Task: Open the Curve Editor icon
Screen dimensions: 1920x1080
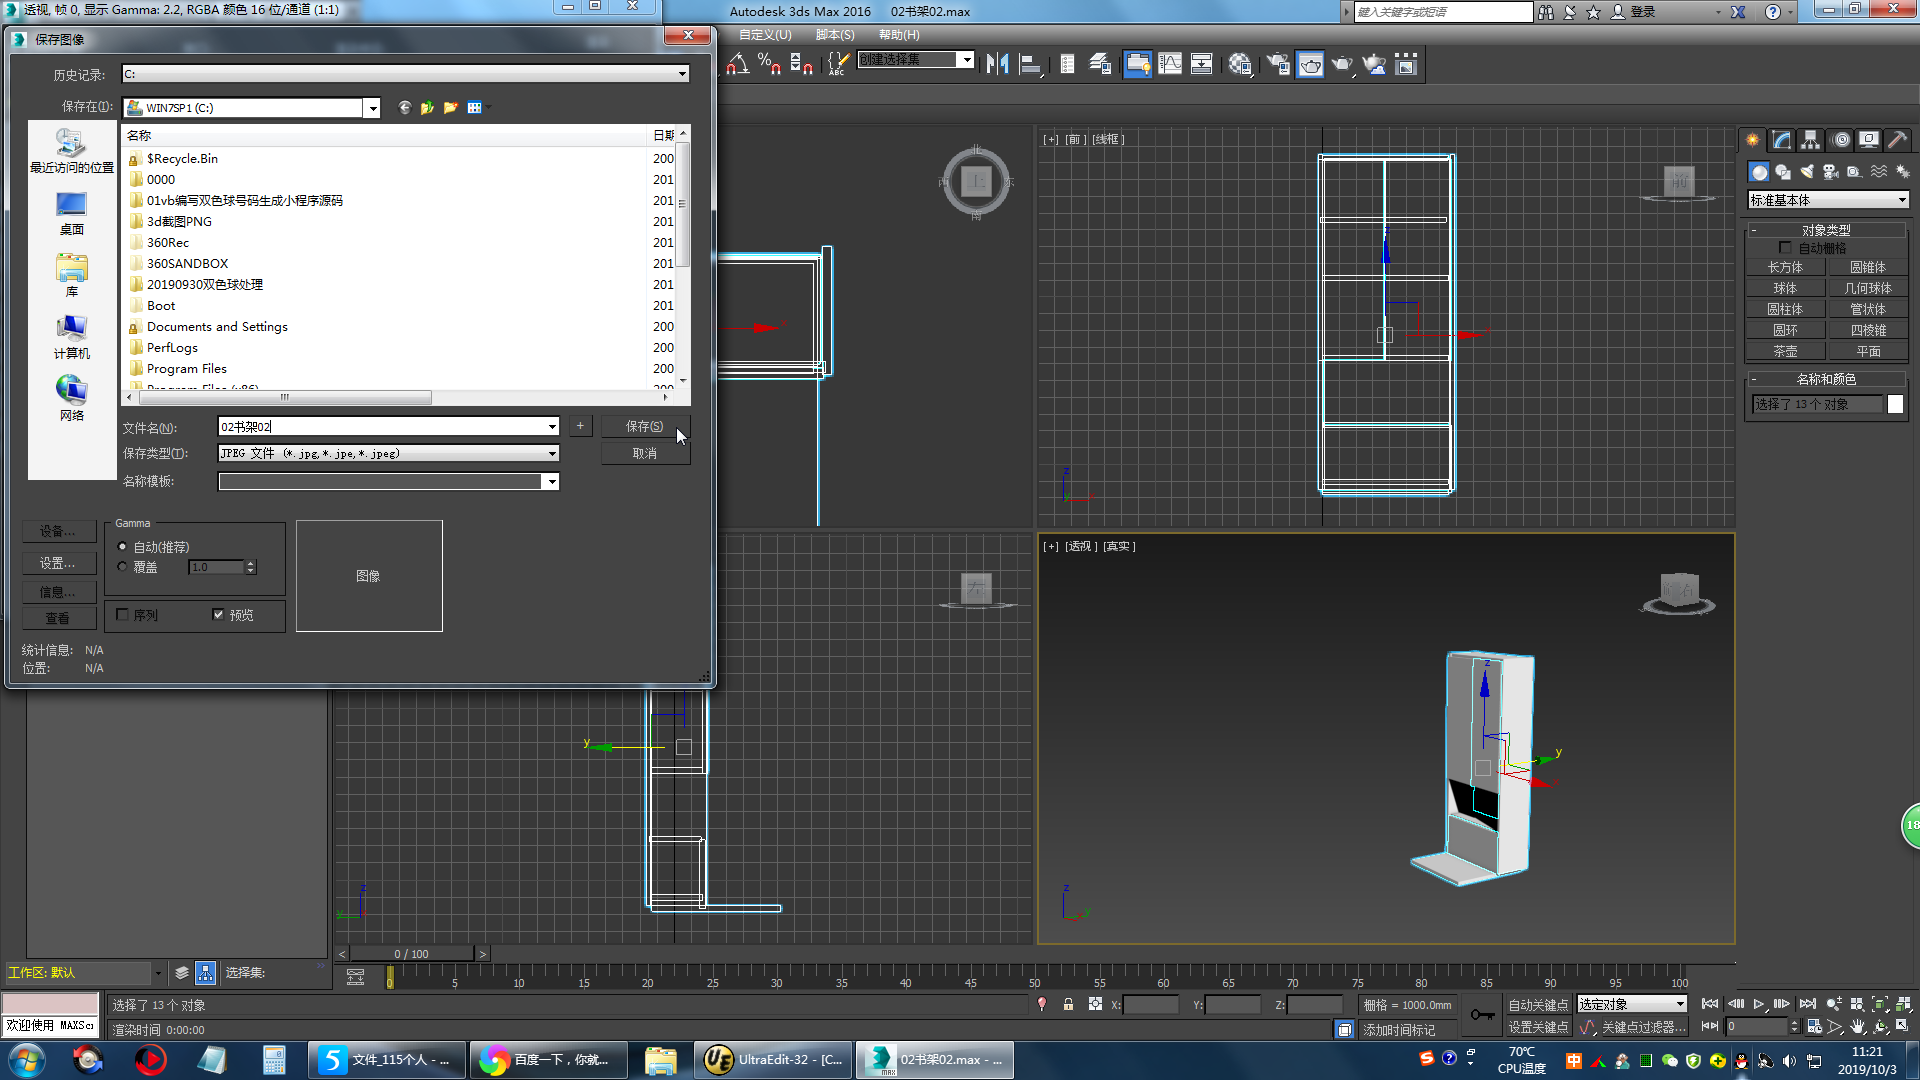Action: coord(1169,64)
